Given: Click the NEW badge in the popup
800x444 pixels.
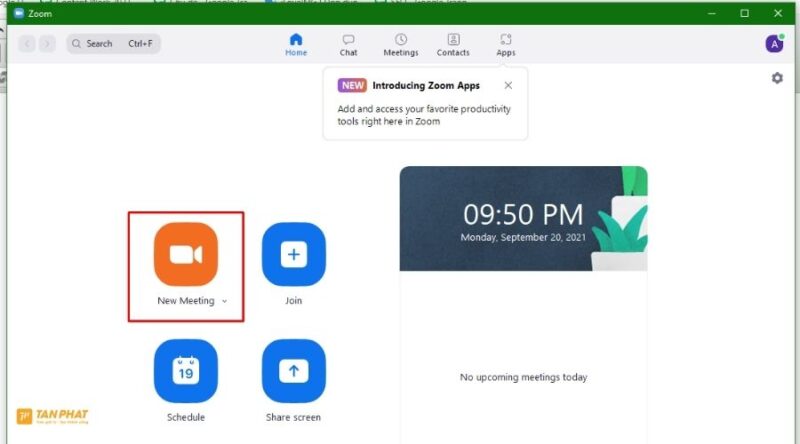Looking at the screenshot, I should pyautogui.click(x=352, y=85).
